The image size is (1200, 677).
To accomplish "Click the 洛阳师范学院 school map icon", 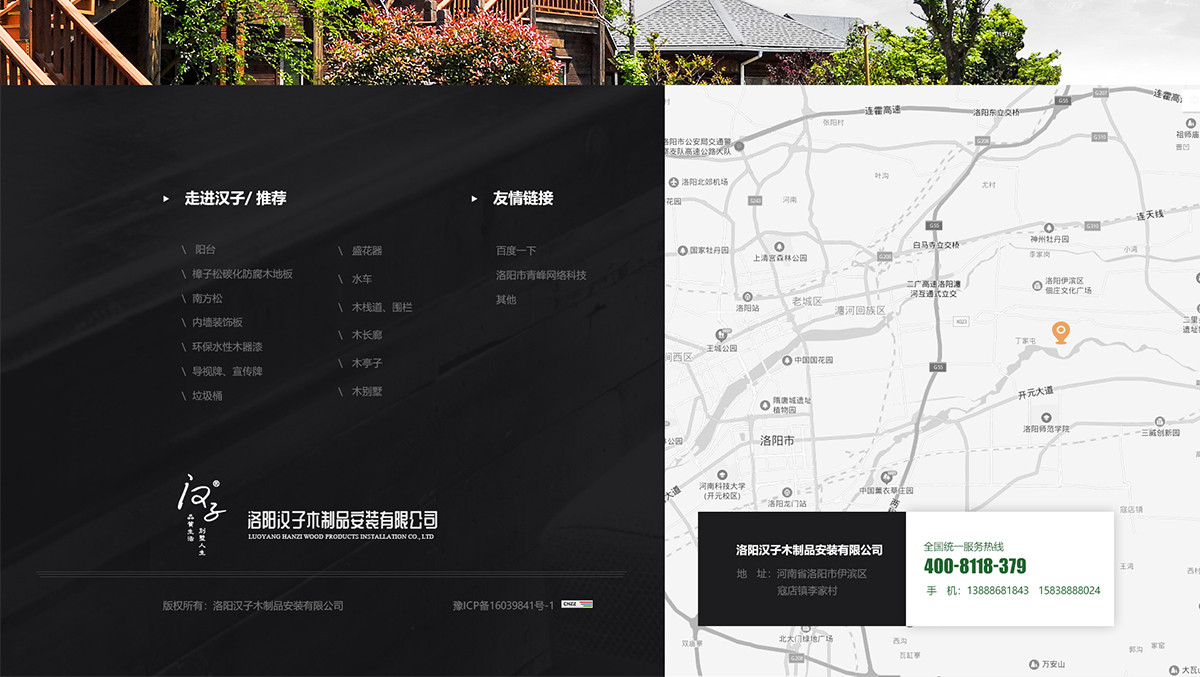I will (1043, 417).
